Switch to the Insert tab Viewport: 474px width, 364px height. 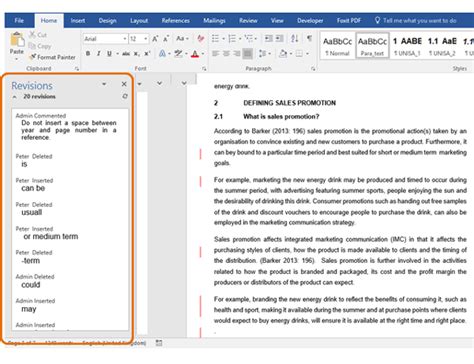[x=78, y=21]
